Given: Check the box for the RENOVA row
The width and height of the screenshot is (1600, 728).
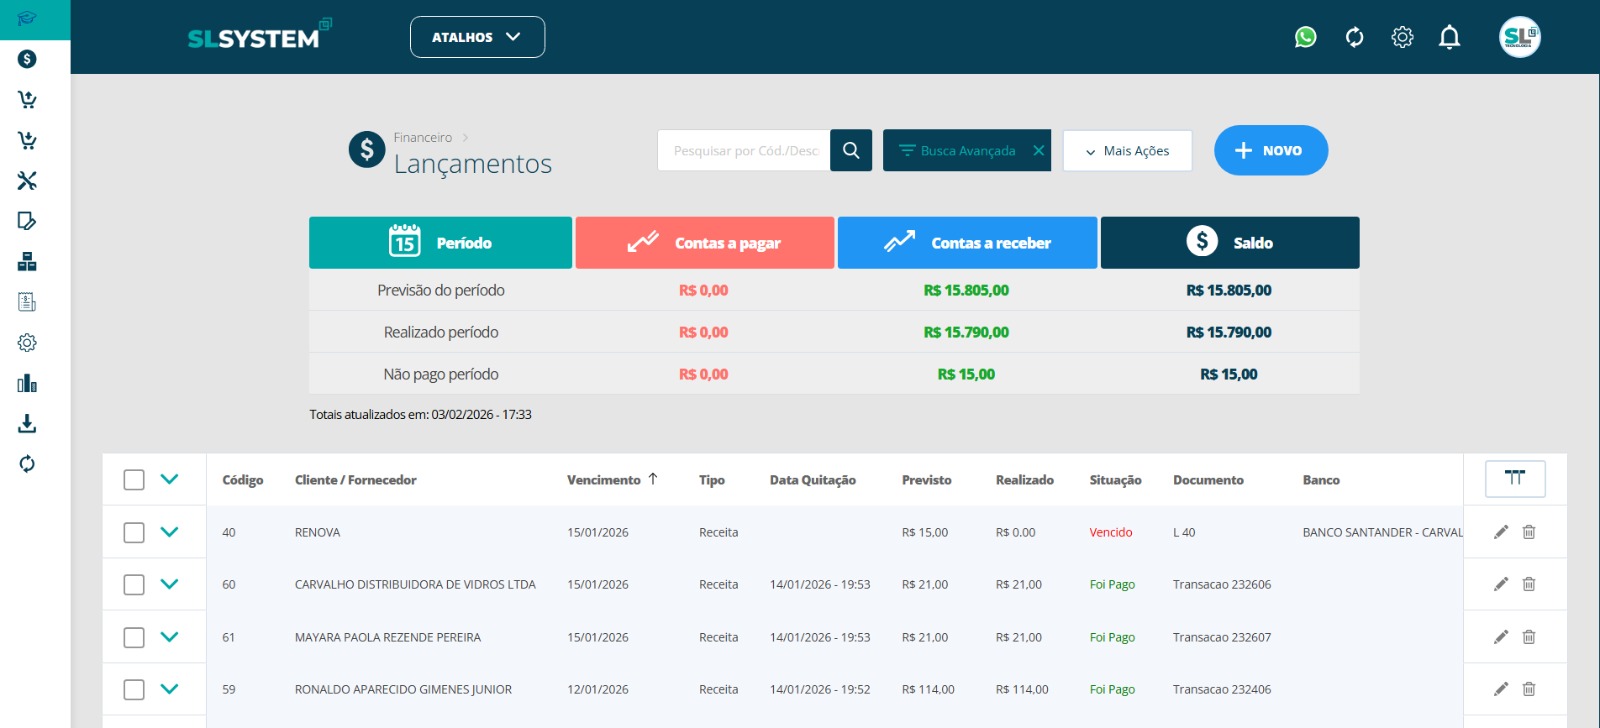Looking at the screenshot, I should point(134,532).
